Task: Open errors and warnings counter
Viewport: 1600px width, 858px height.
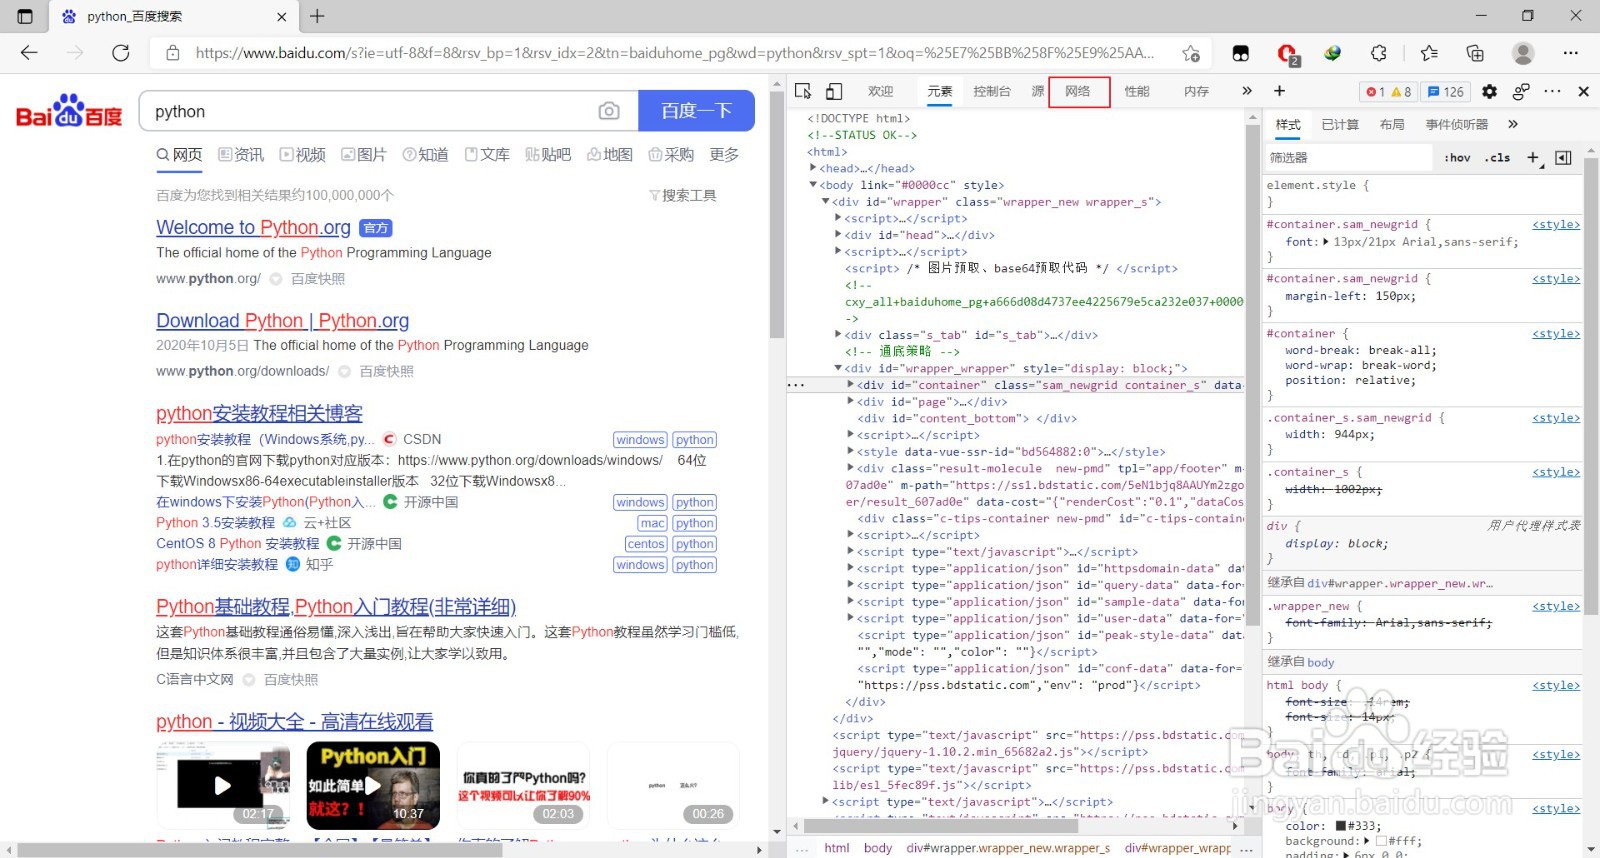Action: [1389, 92]
